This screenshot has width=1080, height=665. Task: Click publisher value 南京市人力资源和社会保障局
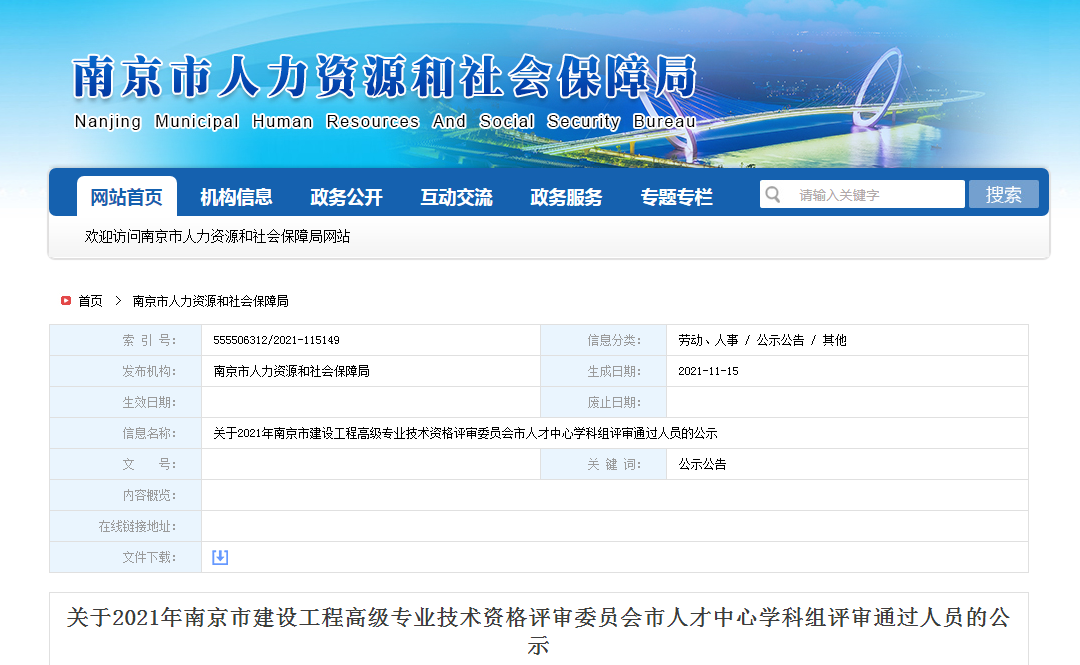291,371
